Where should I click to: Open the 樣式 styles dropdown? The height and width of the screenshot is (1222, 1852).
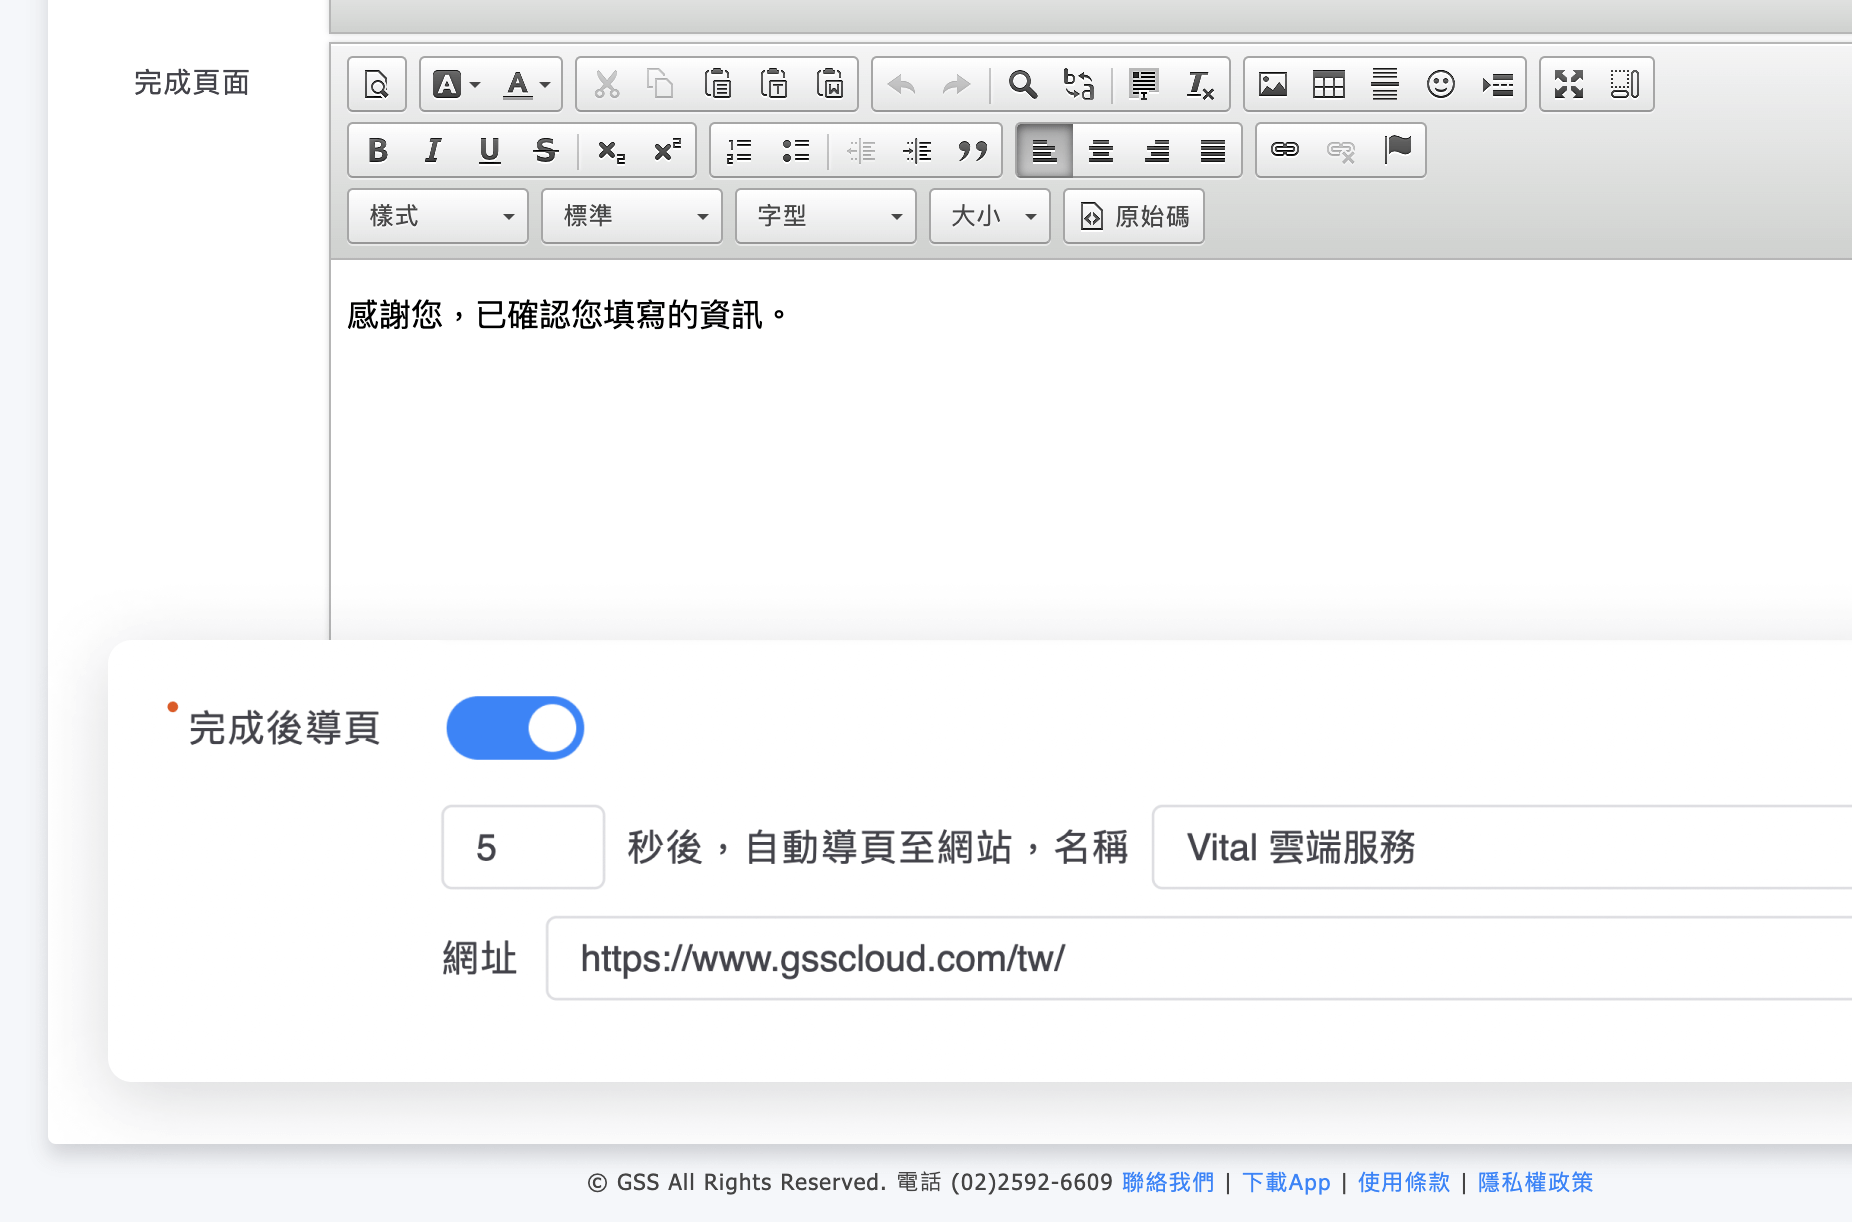click(438, 217)
